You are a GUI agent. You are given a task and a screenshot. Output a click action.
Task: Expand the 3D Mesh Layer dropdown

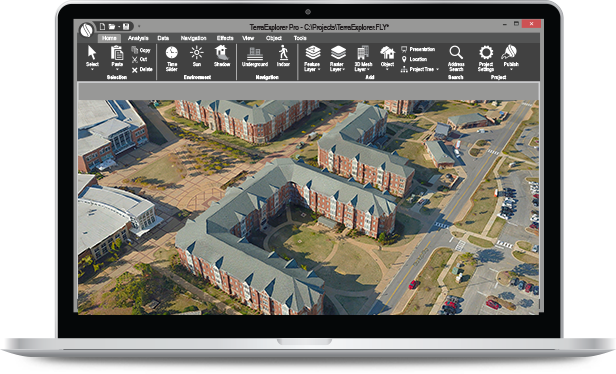[x=363, y=58]
